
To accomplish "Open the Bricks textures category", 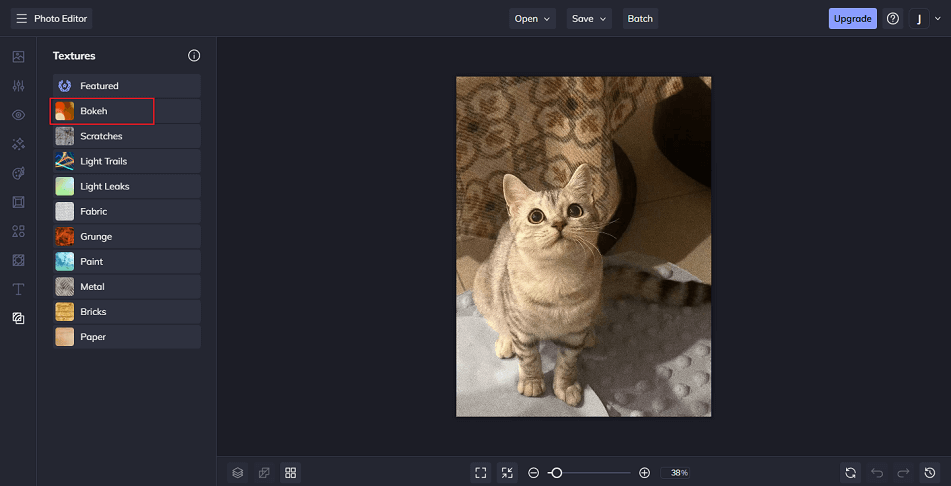I will pyautogui.click(x=127, y=312).
